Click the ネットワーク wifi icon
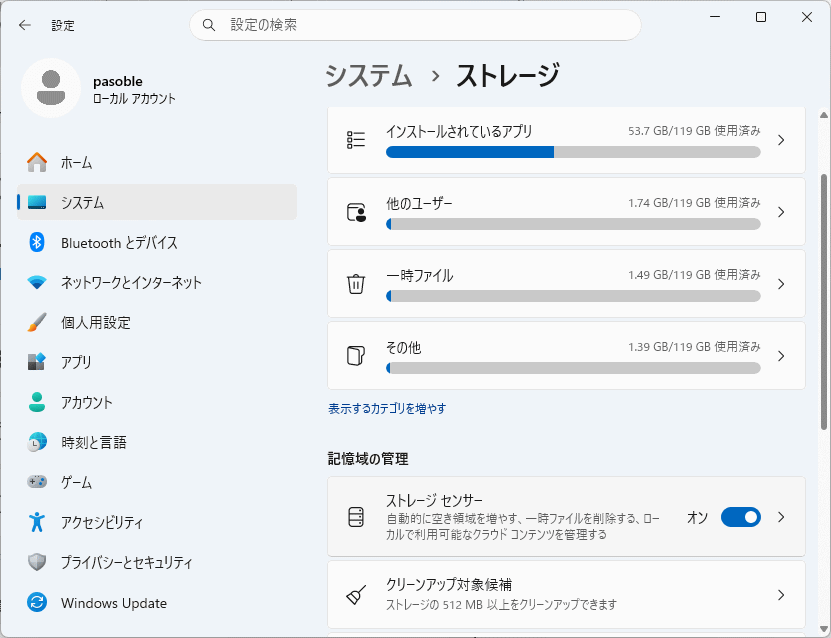Screen dimensions: 831x638 37,282
